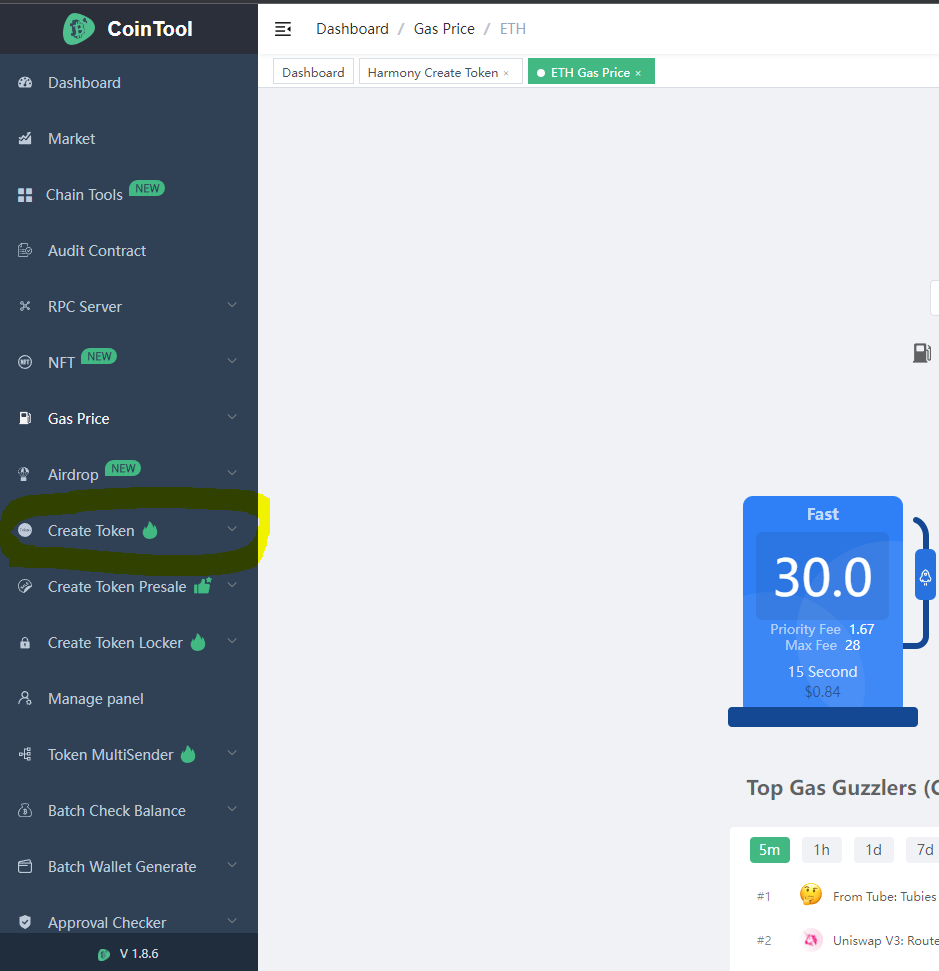Click the Create Token Locker padlock icon

25,643
